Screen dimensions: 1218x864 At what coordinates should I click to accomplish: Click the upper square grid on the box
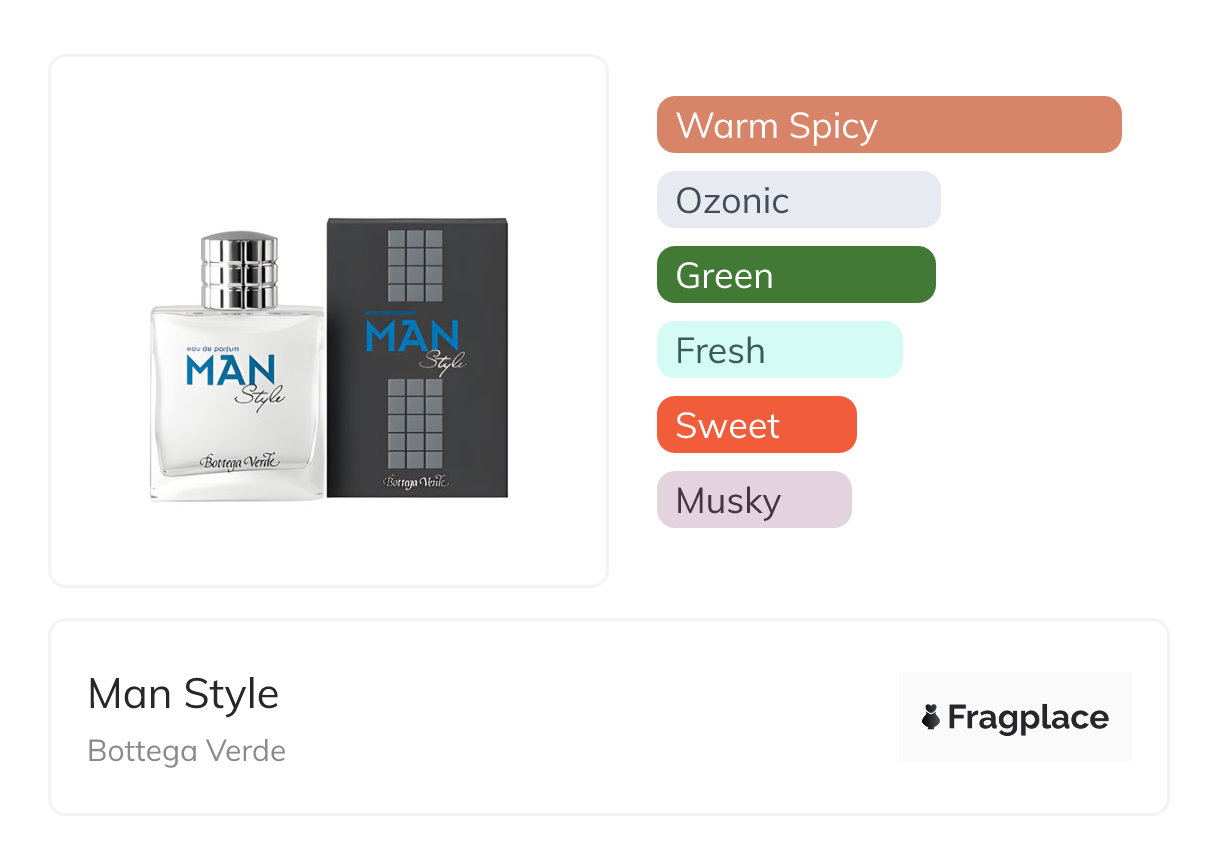[x=416, y=266]
